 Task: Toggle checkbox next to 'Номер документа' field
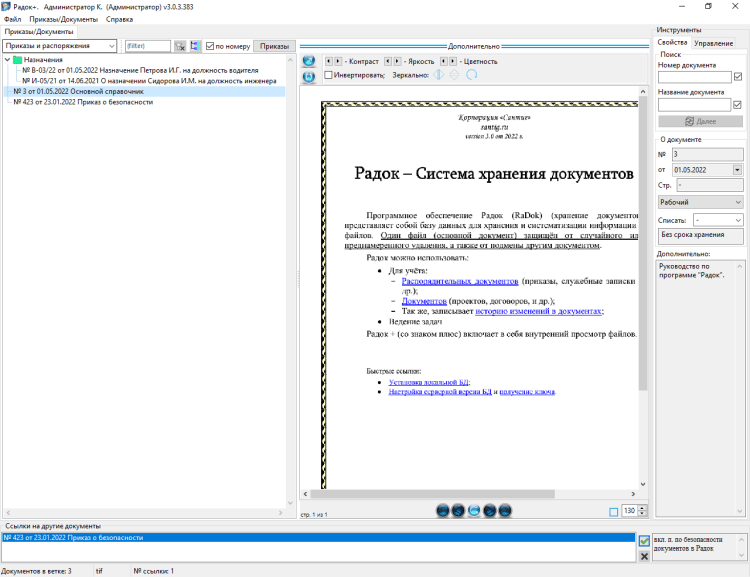pyautogui.click(x=738, y=77)
